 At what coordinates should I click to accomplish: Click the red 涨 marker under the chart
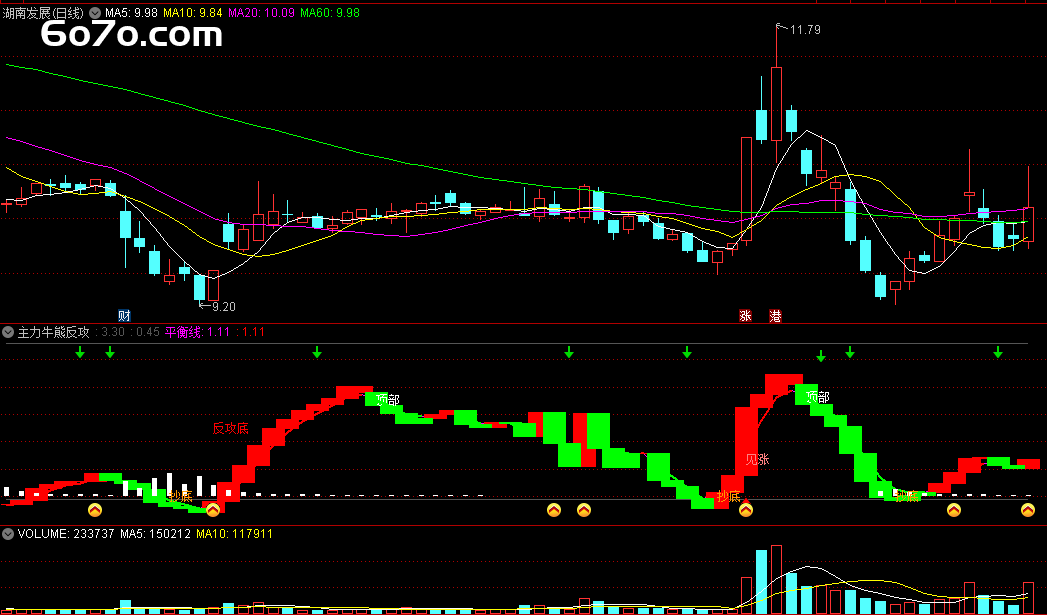point(745,316)
